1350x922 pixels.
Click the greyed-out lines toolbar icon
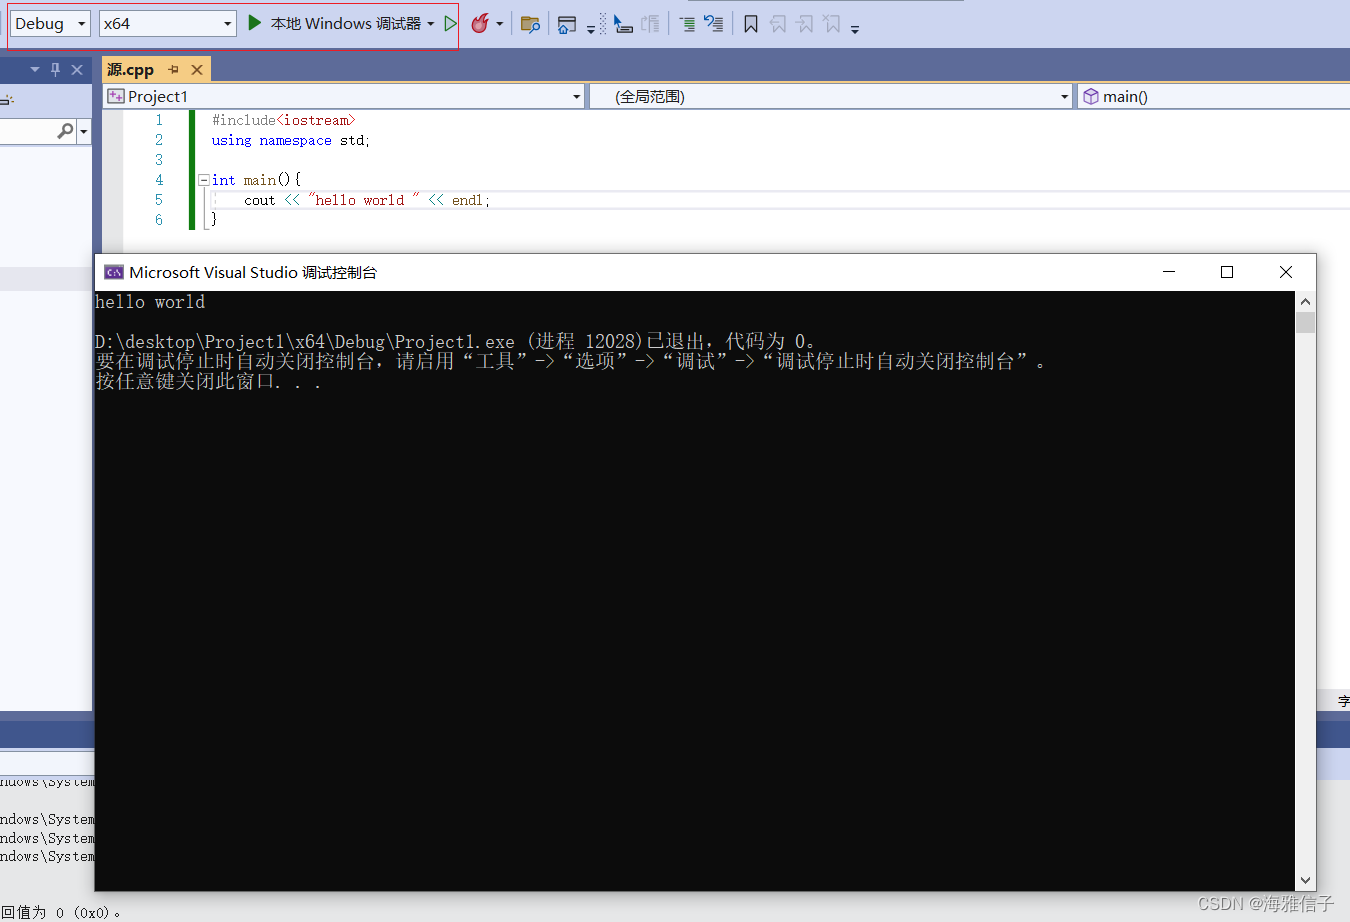coord(651,24)
